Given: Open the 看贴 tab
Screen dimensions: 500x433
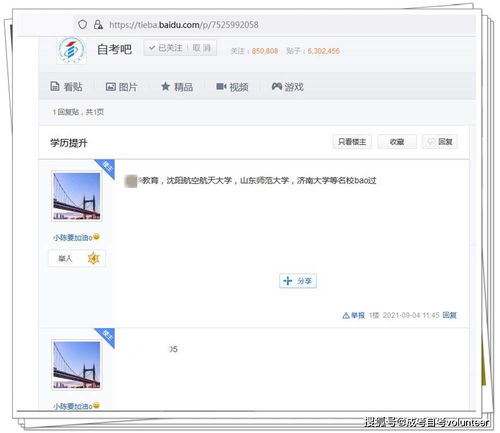Looking at the screenshot, I should (66, 87).
